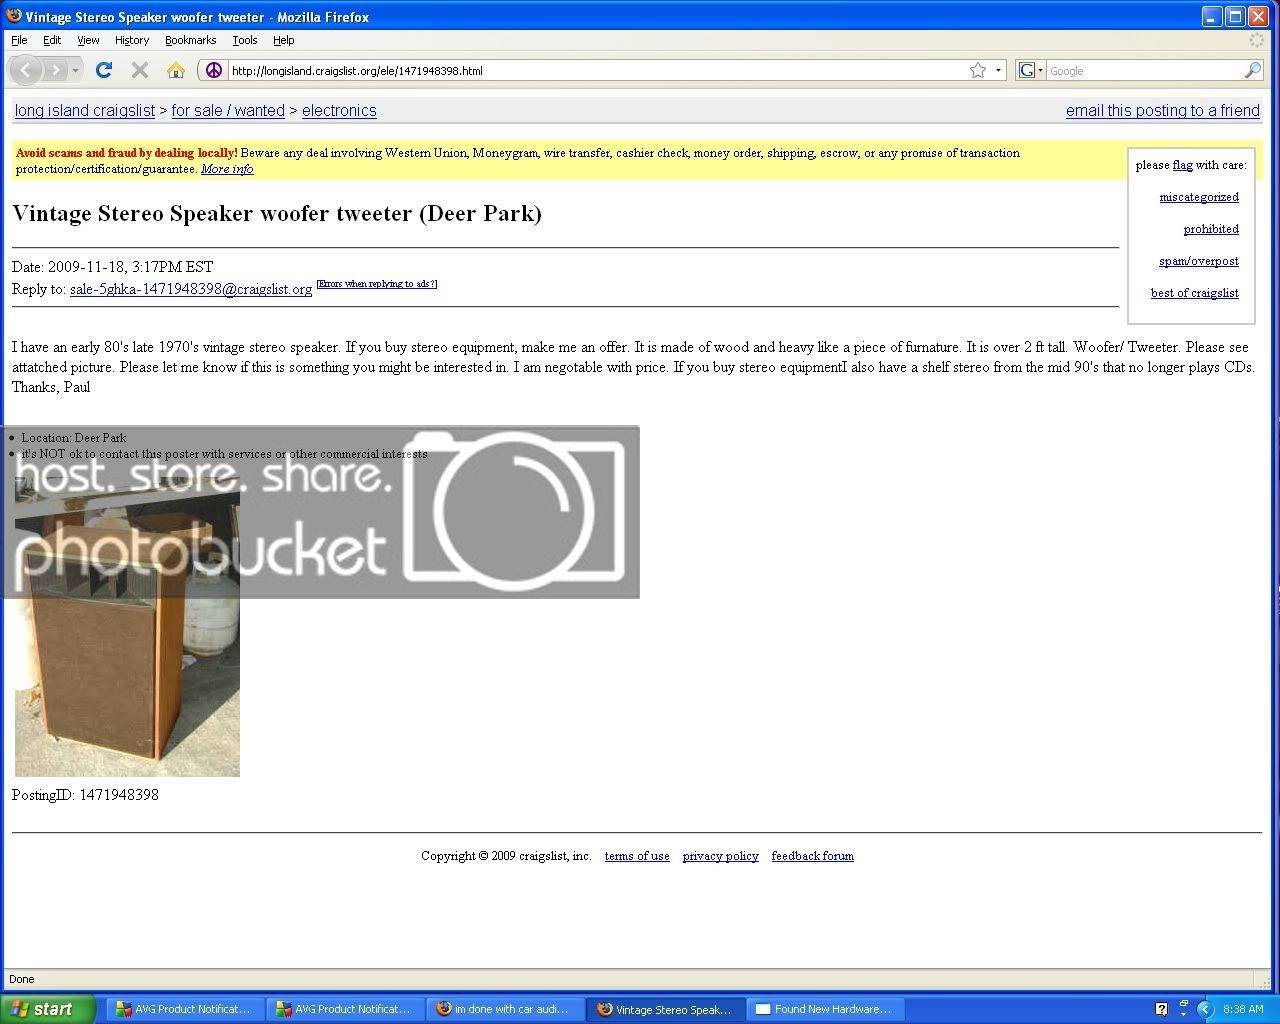The width and height of the screenshot is (1280, 1024).
Task: Open the location bar history dropdown
Action: 997,70
